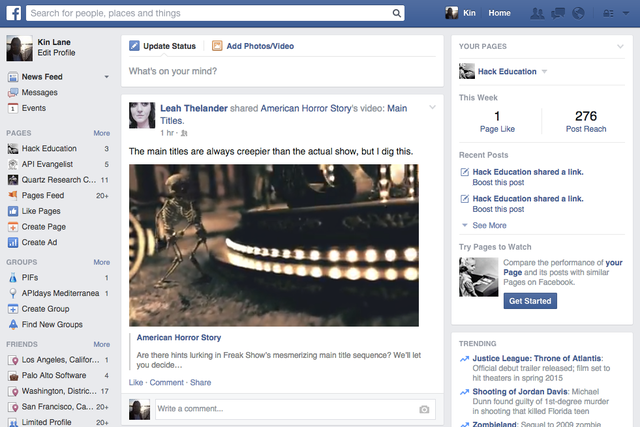
Task: Open the Friend Requests icon
Action: point(537,13)
